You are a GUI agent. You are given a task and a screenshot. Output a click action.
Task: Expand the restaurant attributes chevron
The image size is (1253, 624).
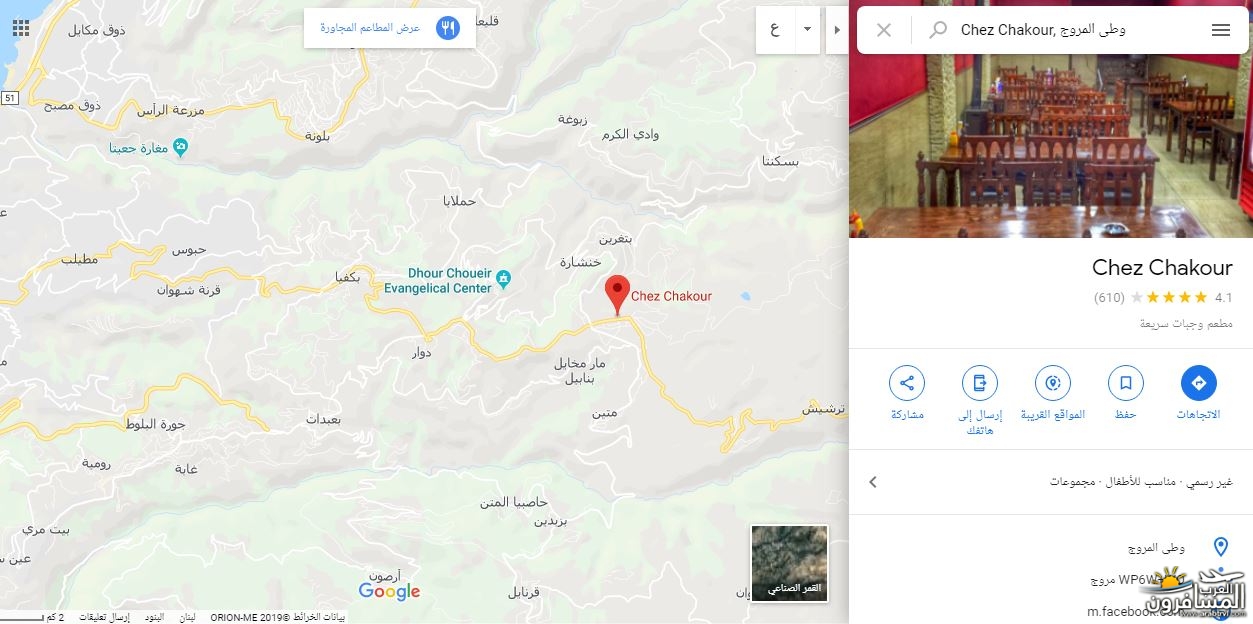tap(873, 482)
